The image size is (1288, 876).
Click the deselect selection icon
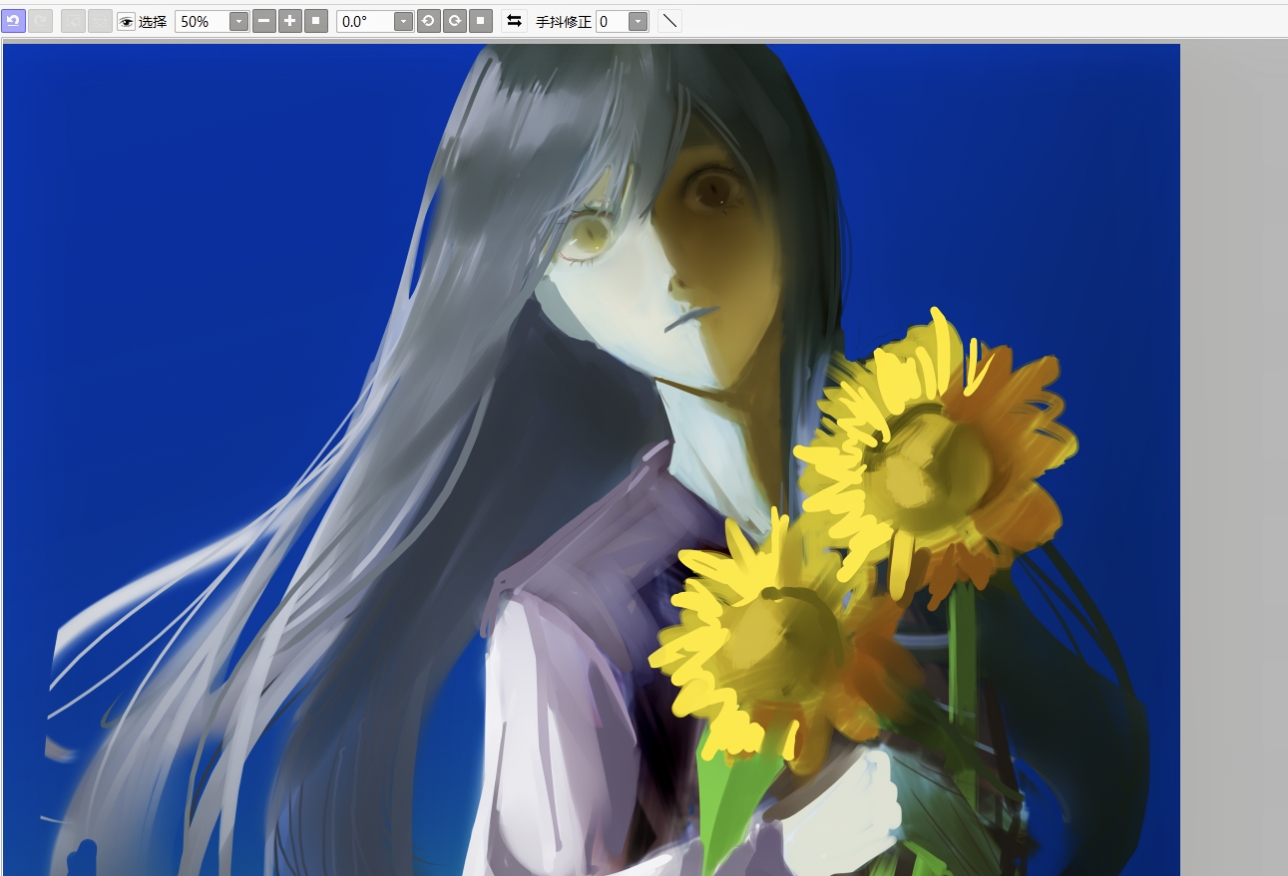[x=73, y=21]
